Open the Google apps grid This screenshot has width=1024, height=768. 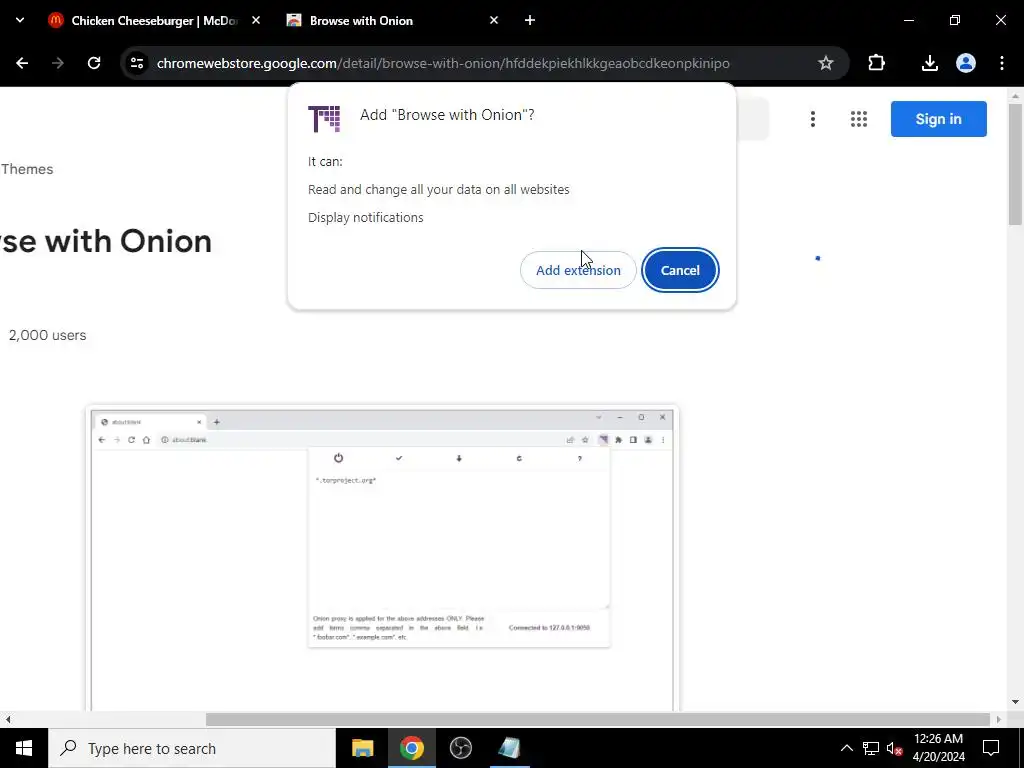(x=859, y=119)
